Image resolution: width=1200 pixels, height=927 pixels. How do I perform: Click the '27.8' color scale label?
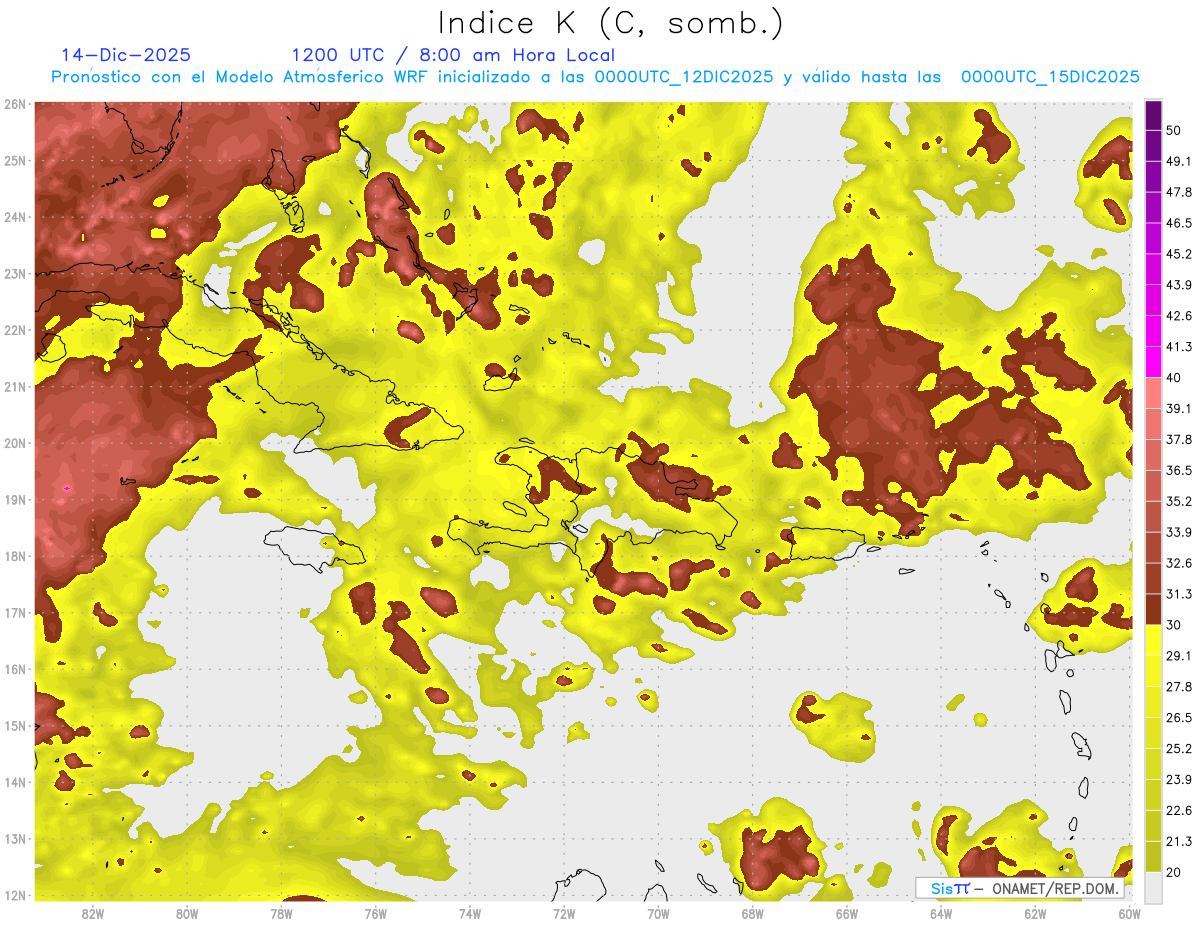pyautogui.click(x=1180, y=687)
